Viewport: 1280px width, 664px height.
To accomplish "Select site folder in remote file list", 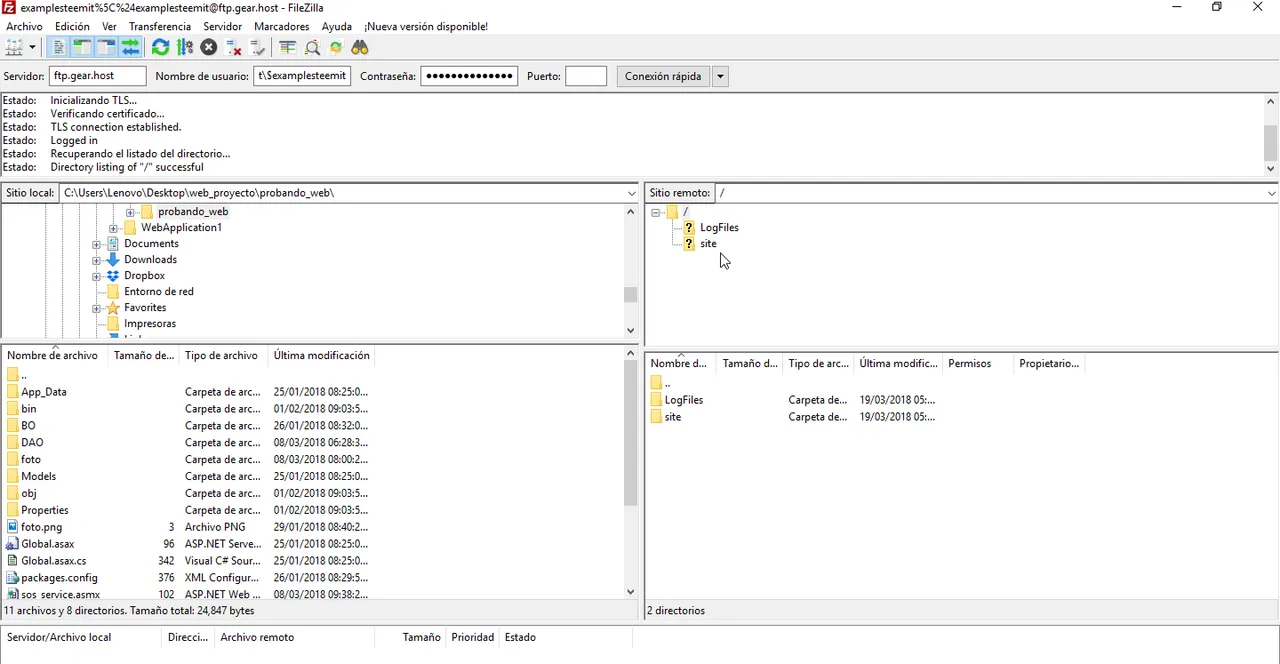I will tap(672, 417).
